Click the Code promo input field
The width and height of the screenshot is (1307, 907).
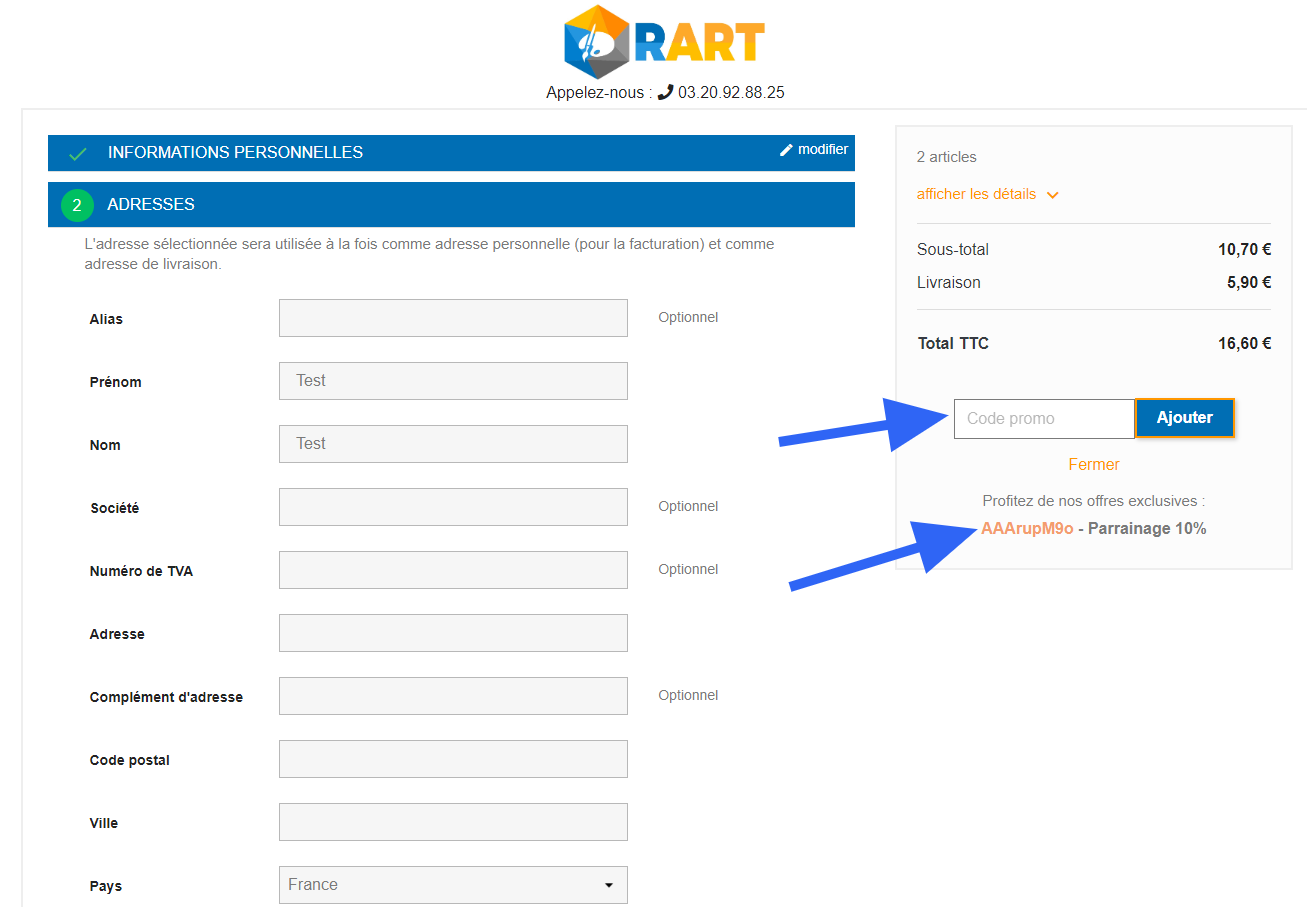pyautogui.click(x=1044, y=419)
